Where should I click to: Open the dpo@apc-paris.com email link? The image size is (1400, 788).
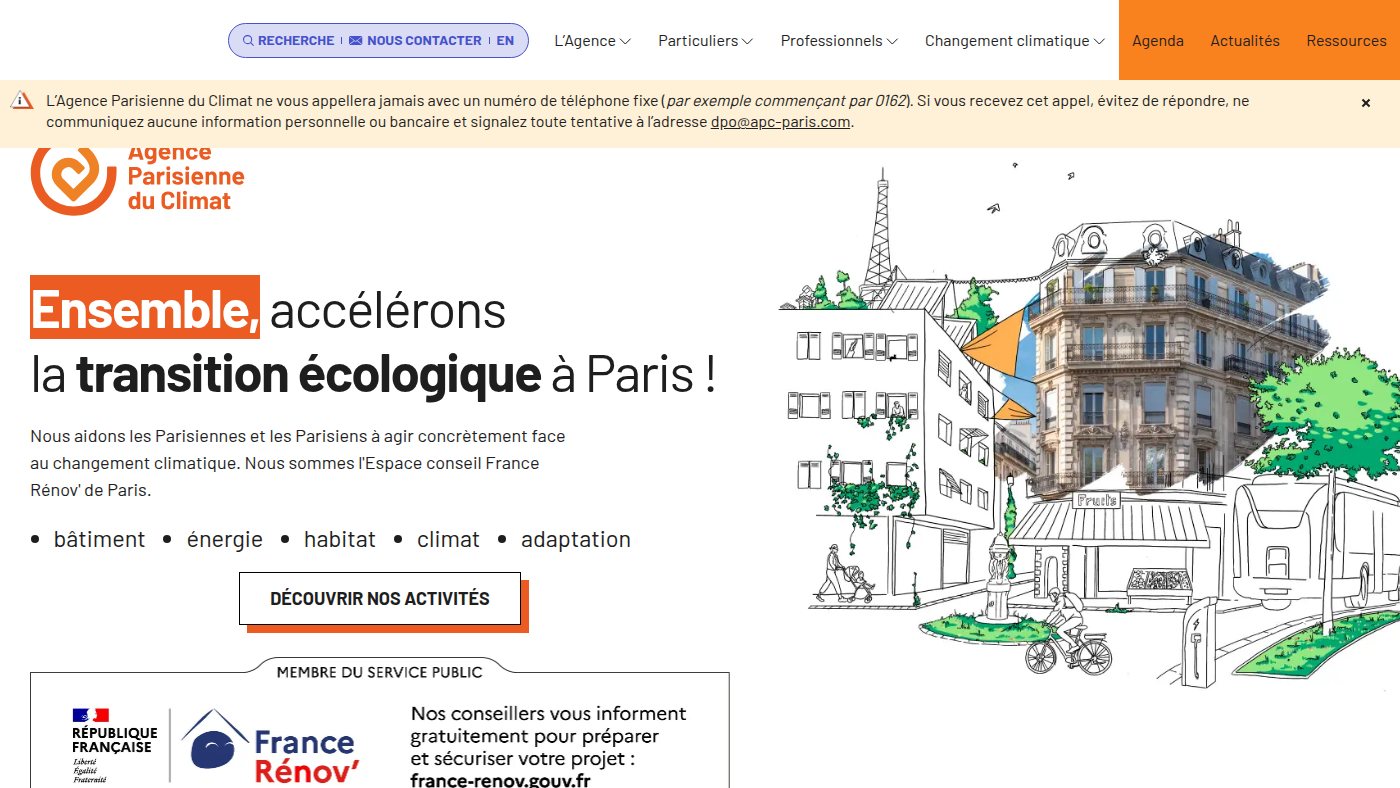[780, 122]
